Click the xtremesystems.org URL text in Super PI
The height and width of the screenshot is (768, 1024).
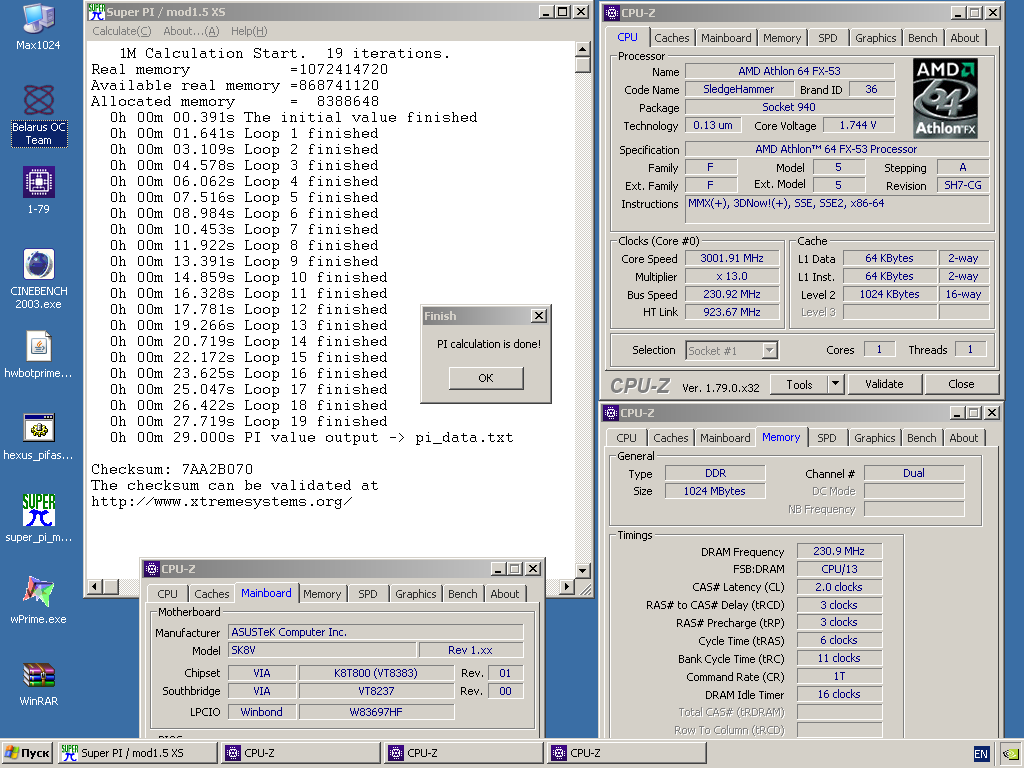click(x=222, y=502)
